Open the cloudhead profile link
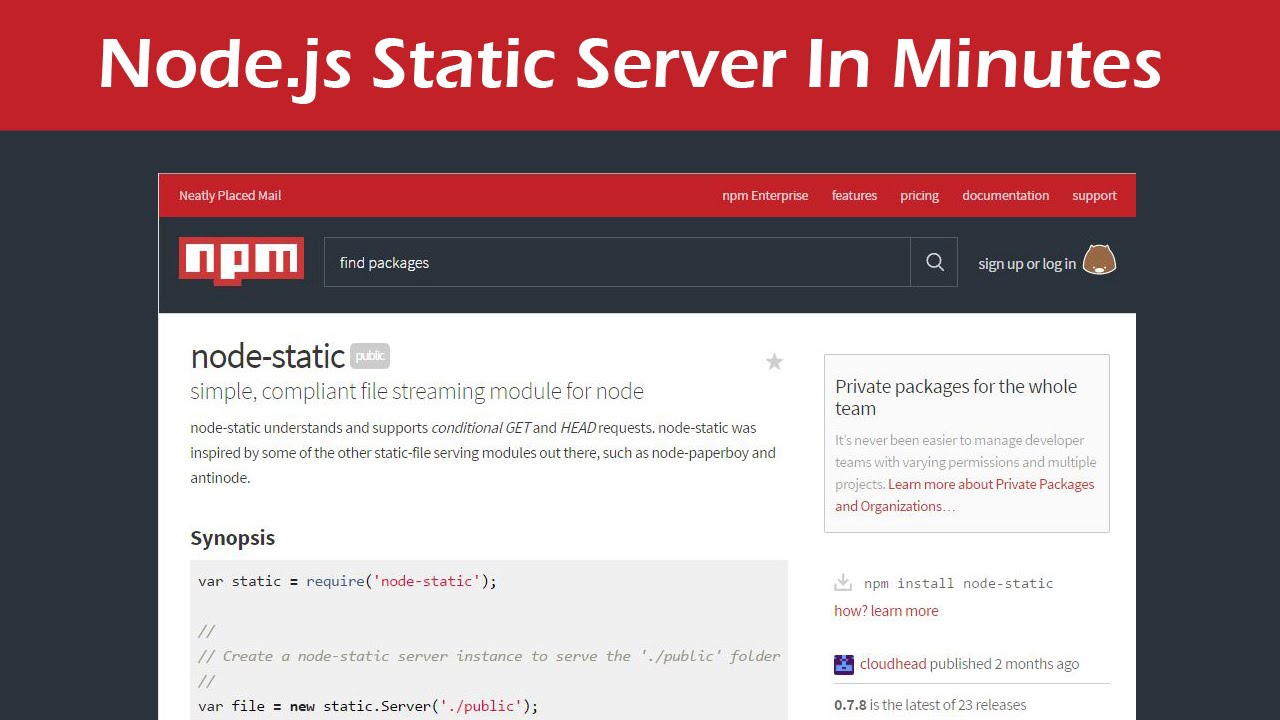Image resolution: width=1280 pixels, height=720 pixels. 893,664
